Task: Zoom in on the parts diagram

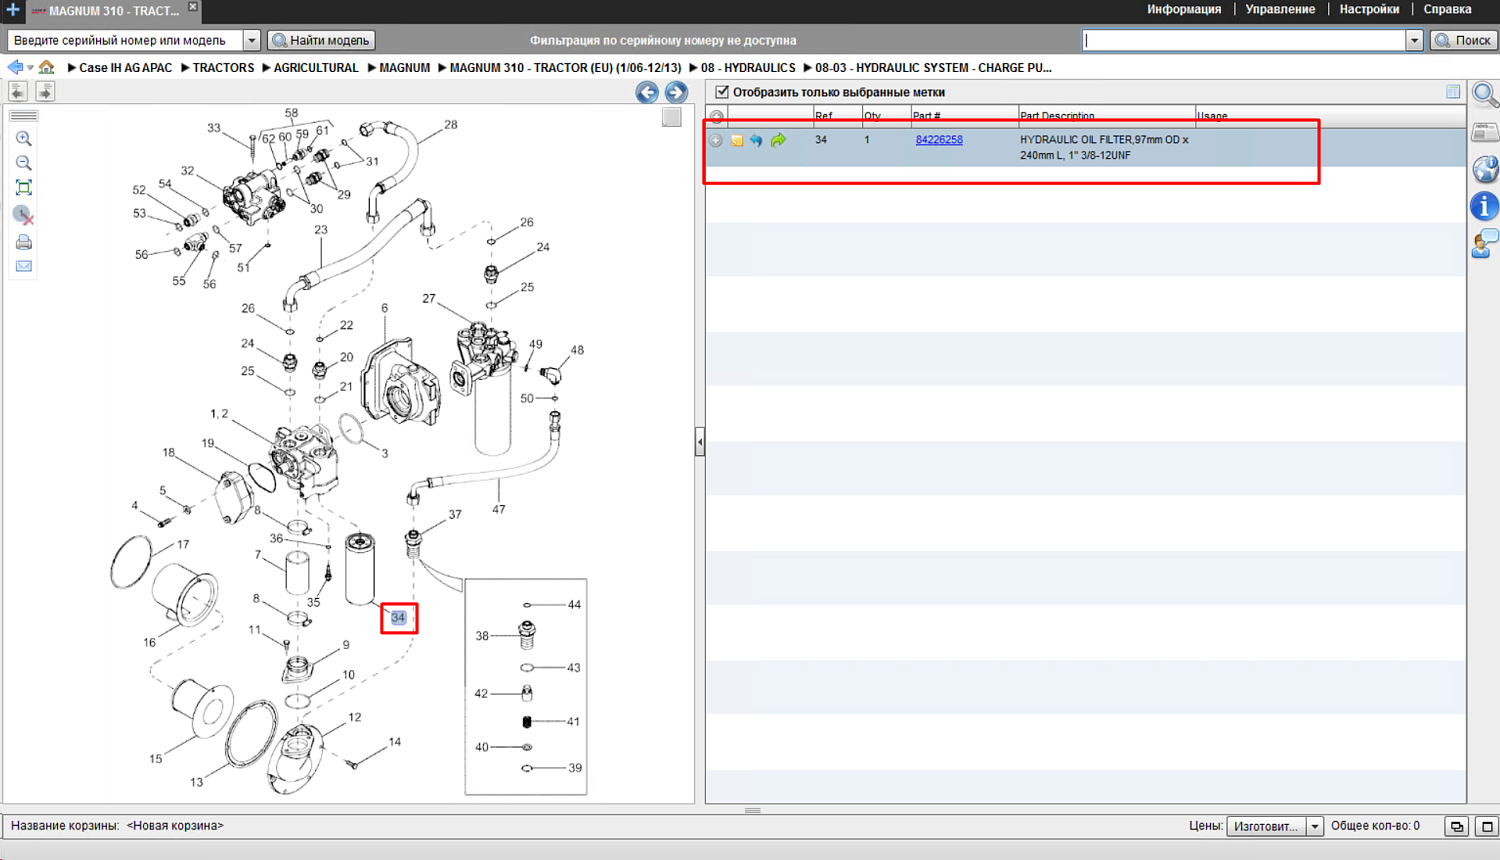Action: 24,139
